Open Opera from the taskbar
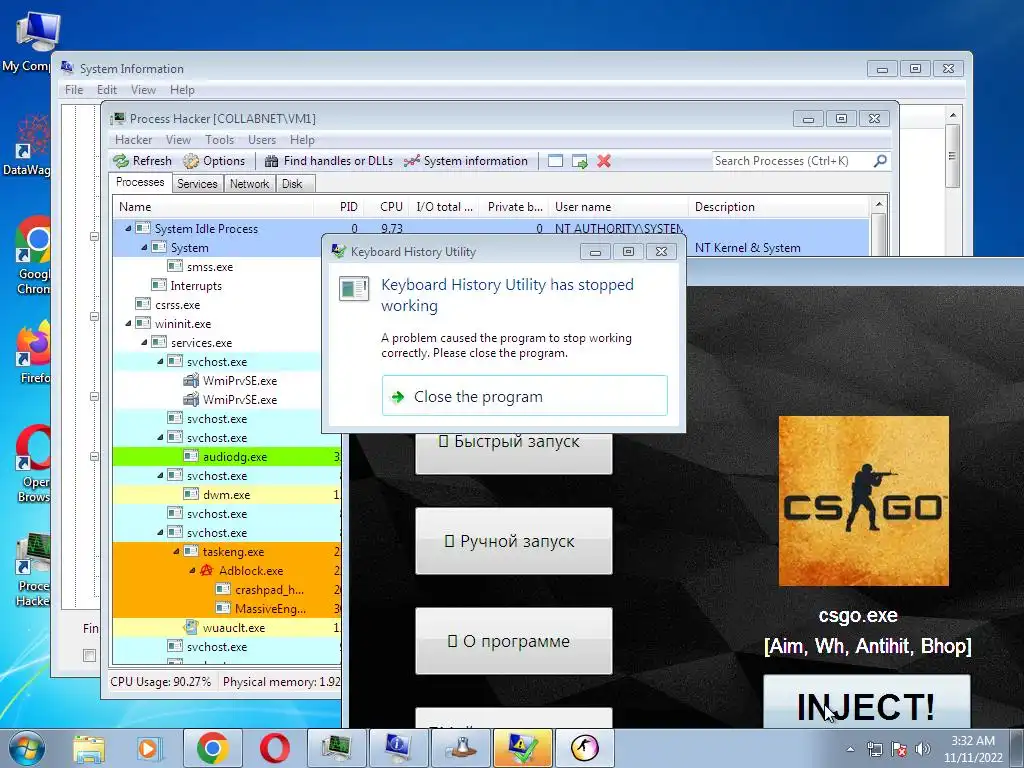Screen dimensions: 1024x768 pos(275,748)
